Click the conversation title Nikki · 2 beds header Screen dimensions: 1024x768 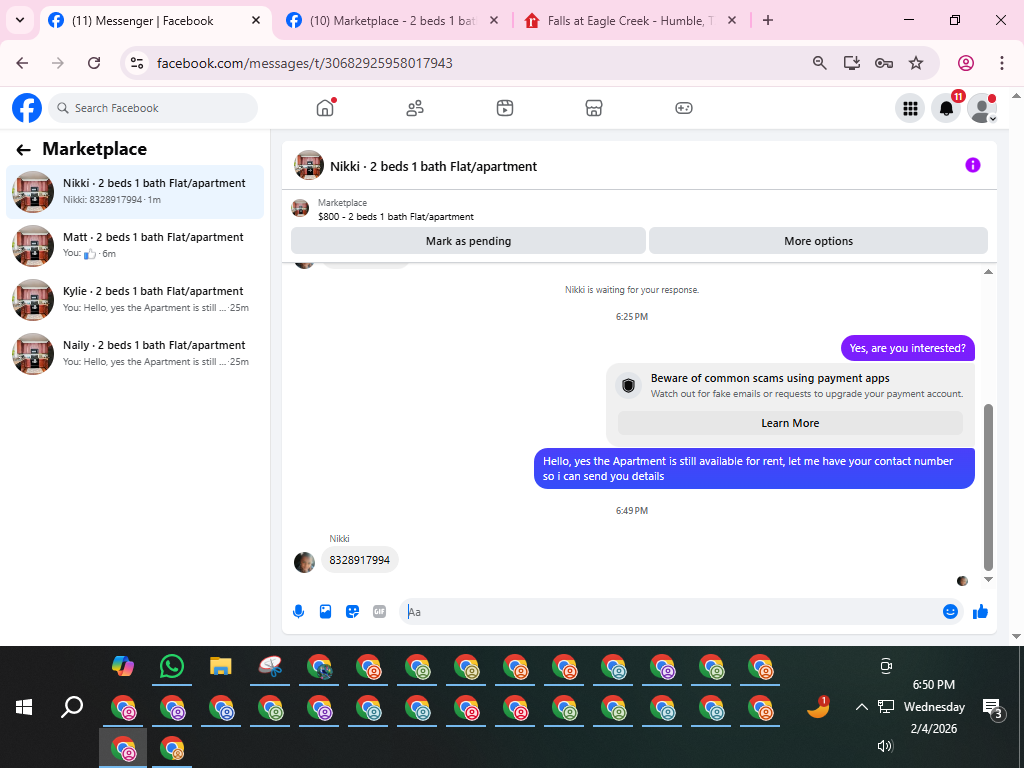pos(434,167)
